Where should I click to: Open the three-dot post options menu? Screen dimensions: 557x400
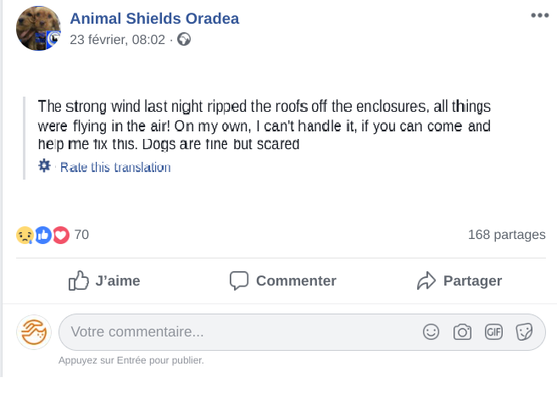point(540,15)
